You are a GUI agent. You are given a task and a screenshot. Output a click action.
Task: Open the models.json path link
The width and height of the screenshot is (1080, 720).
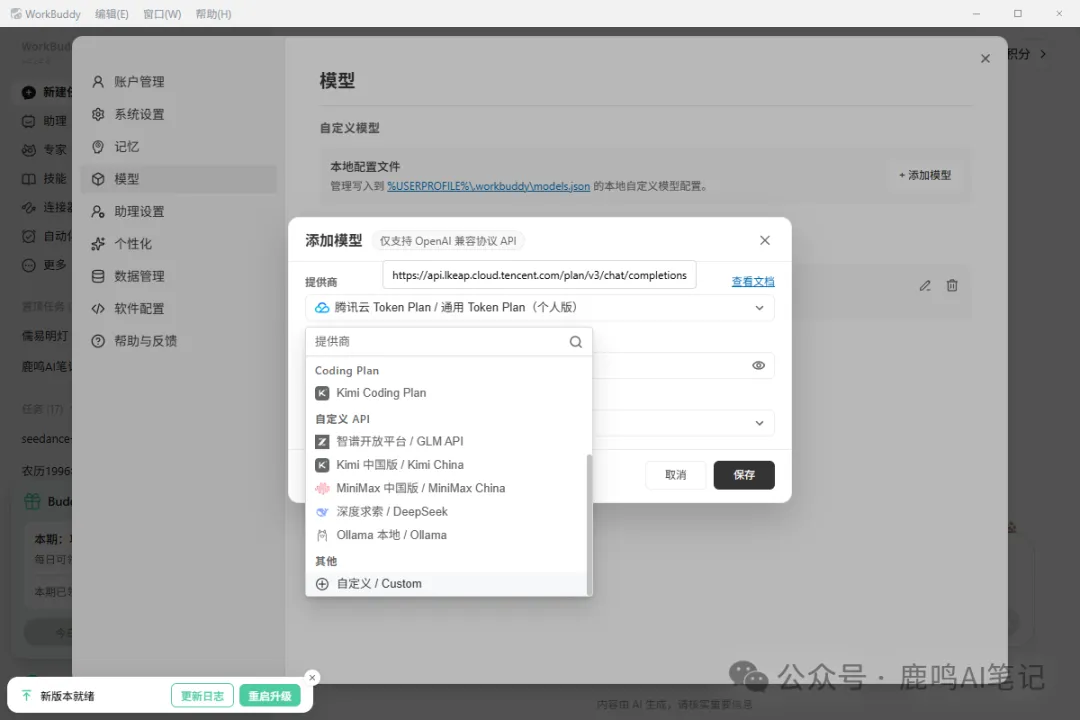point(488,186)
